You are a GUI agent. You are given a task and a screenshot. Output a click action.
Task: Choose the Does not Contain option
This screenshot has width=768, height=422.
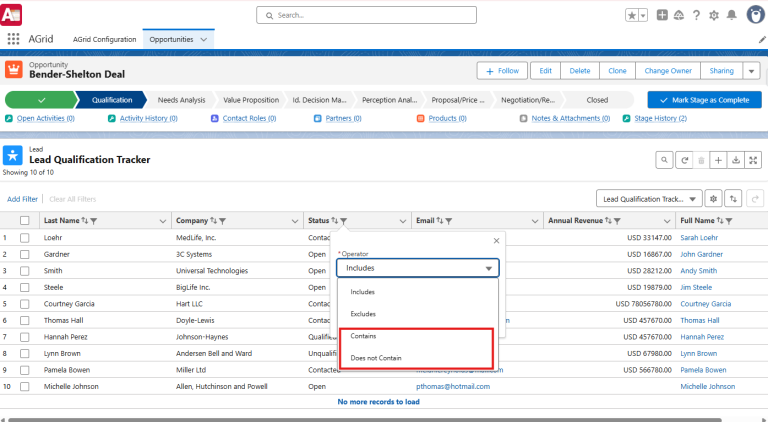tap(418, 358)
